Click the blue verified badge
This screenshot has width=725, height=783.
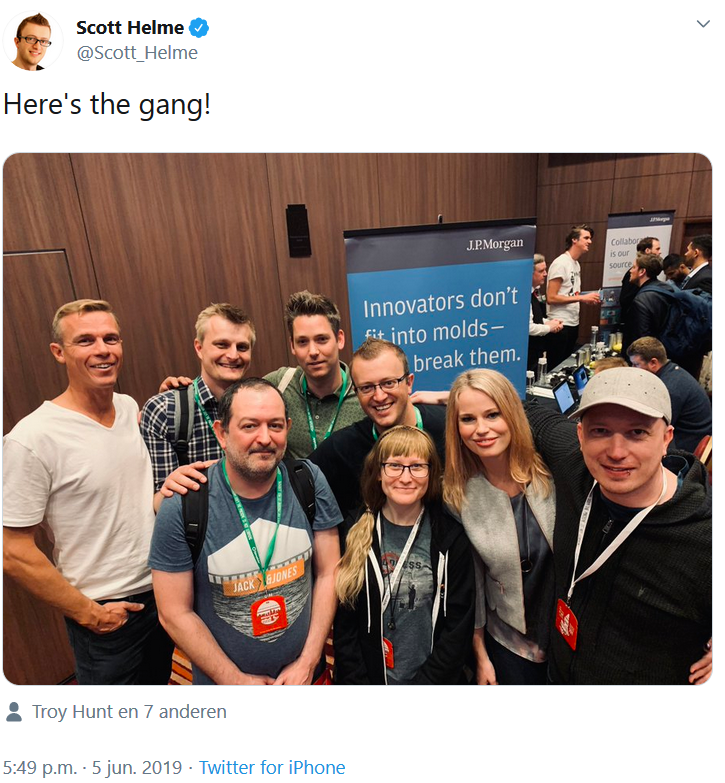[199, 28]
